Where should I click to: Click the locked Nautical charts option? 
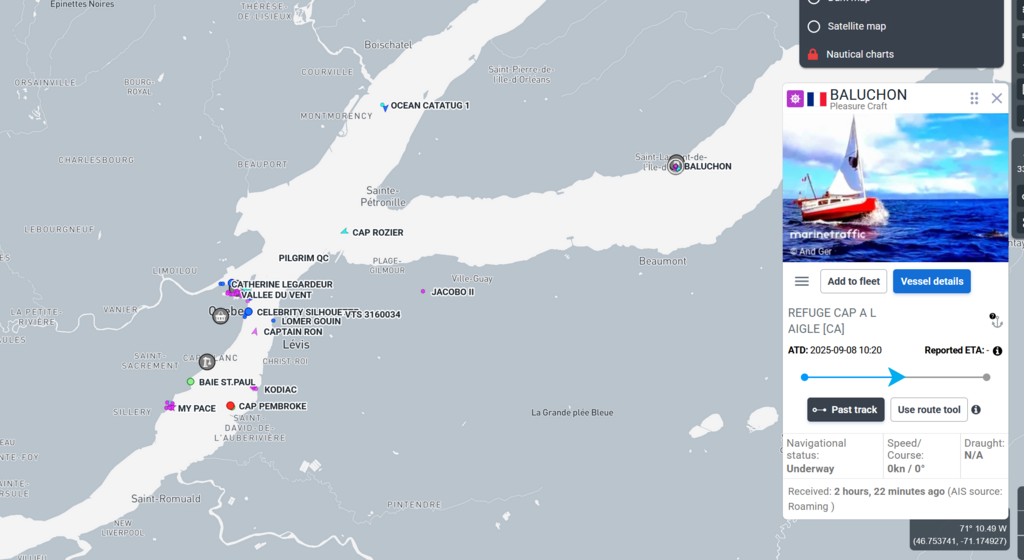813,54
